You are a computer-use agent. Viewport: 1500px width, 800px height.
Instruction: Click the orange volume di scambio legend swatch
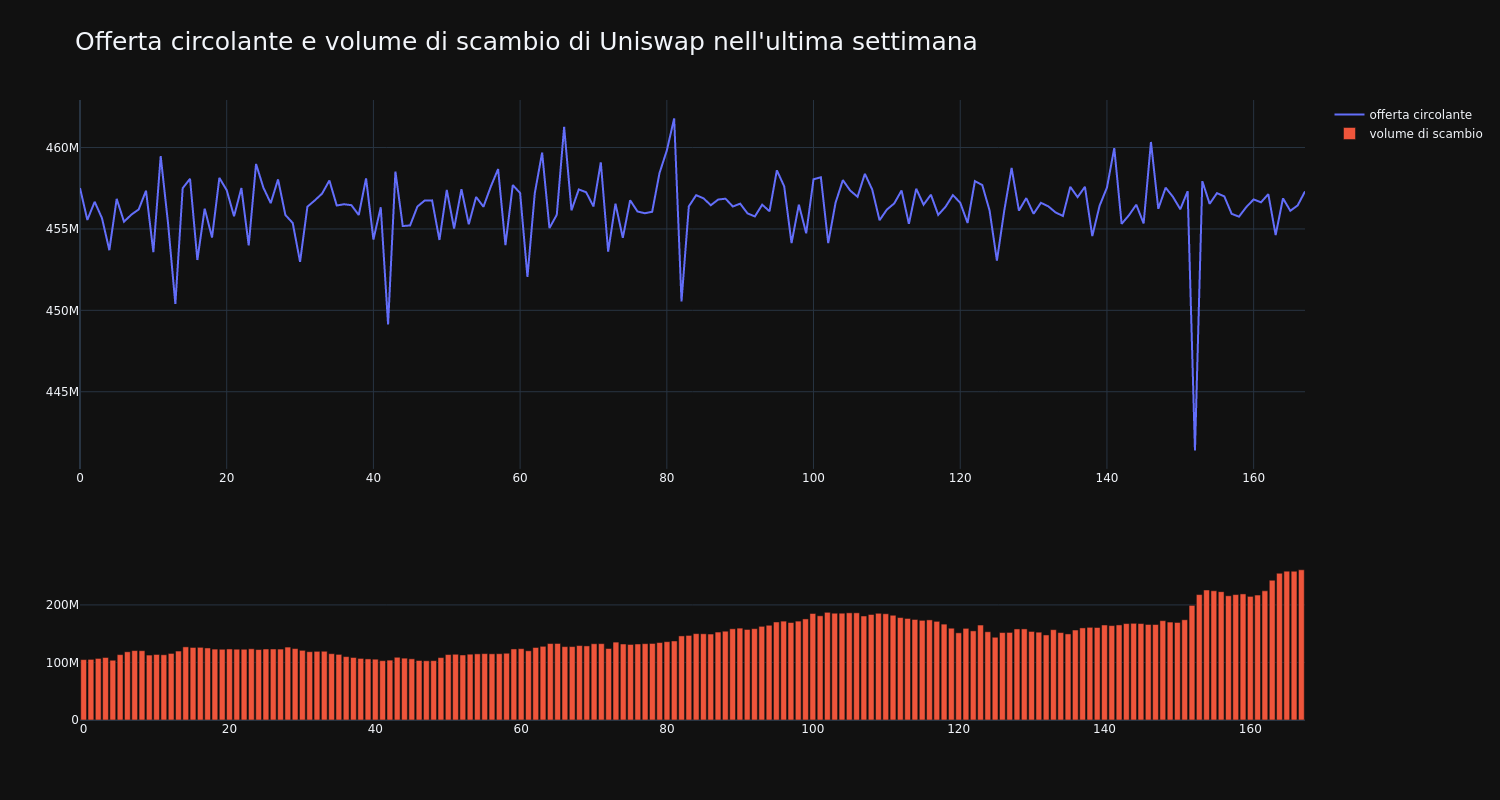[1349, 134]
